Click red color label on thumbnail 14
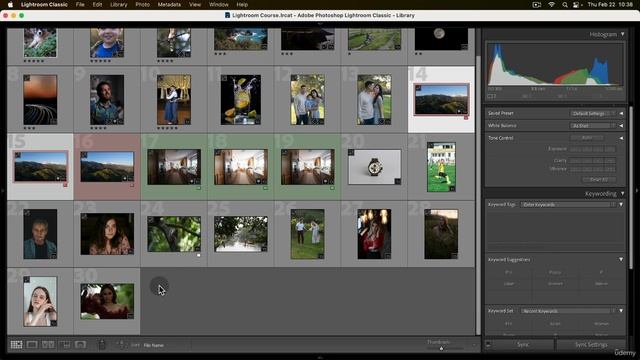This screenshot has width=640, height=360. coord(466,118)
